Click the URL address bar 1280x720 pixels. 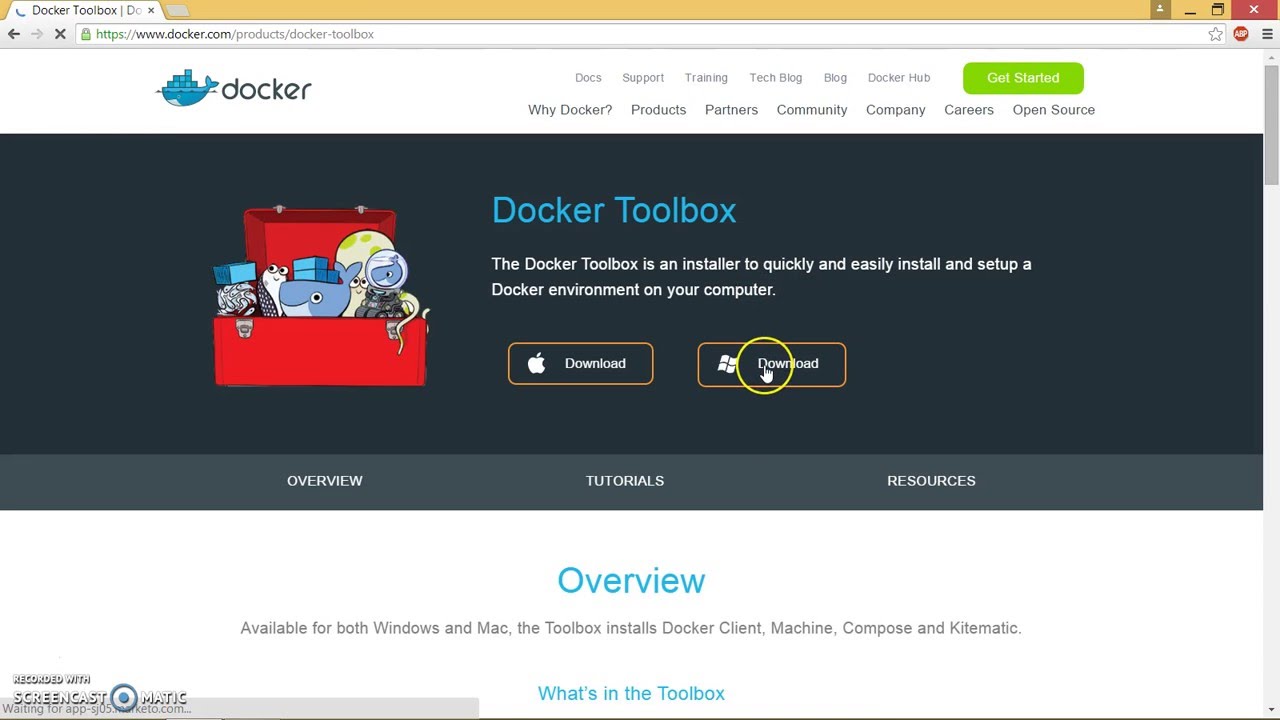[x=640, y=34]
